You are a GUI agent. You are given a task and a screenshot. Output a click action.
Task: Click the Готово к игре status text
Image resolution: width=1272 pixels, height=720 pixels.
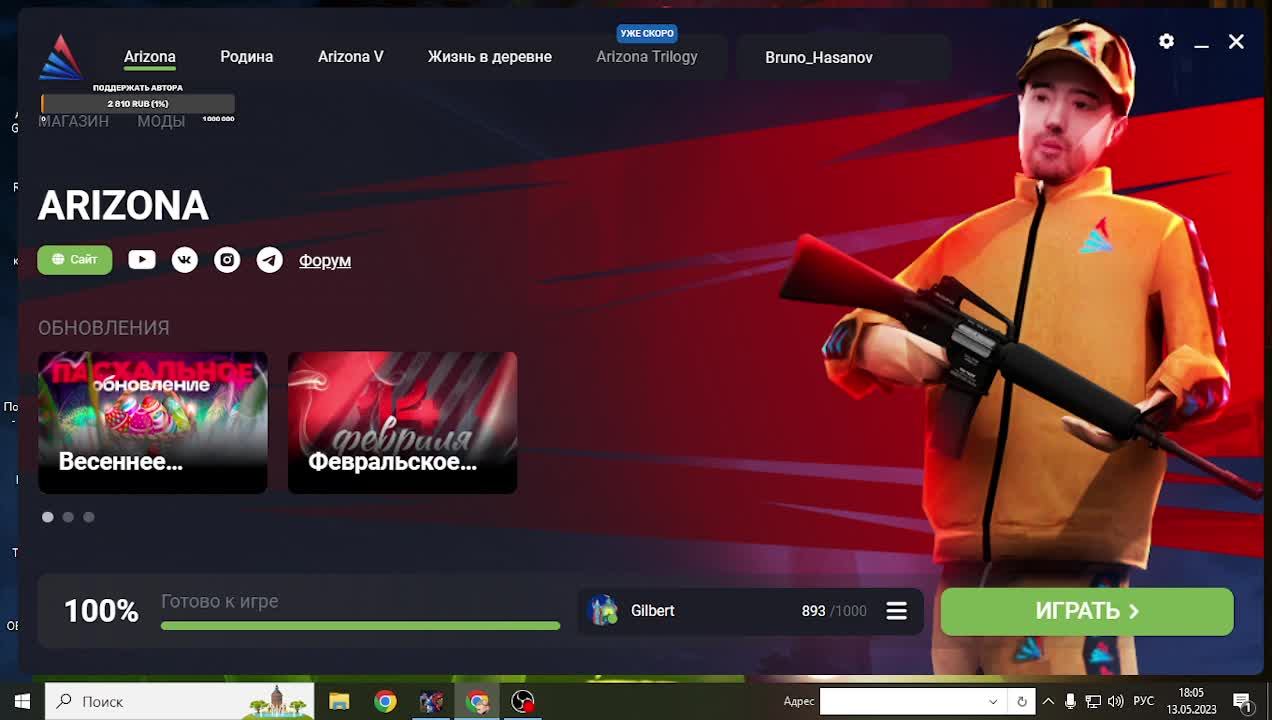tap(220, 601)
